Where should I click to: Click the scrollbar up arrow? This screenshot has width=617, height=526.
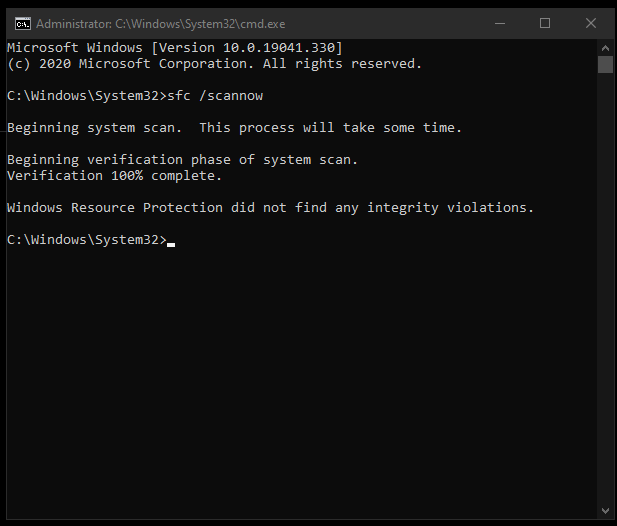tap(605, 48)
